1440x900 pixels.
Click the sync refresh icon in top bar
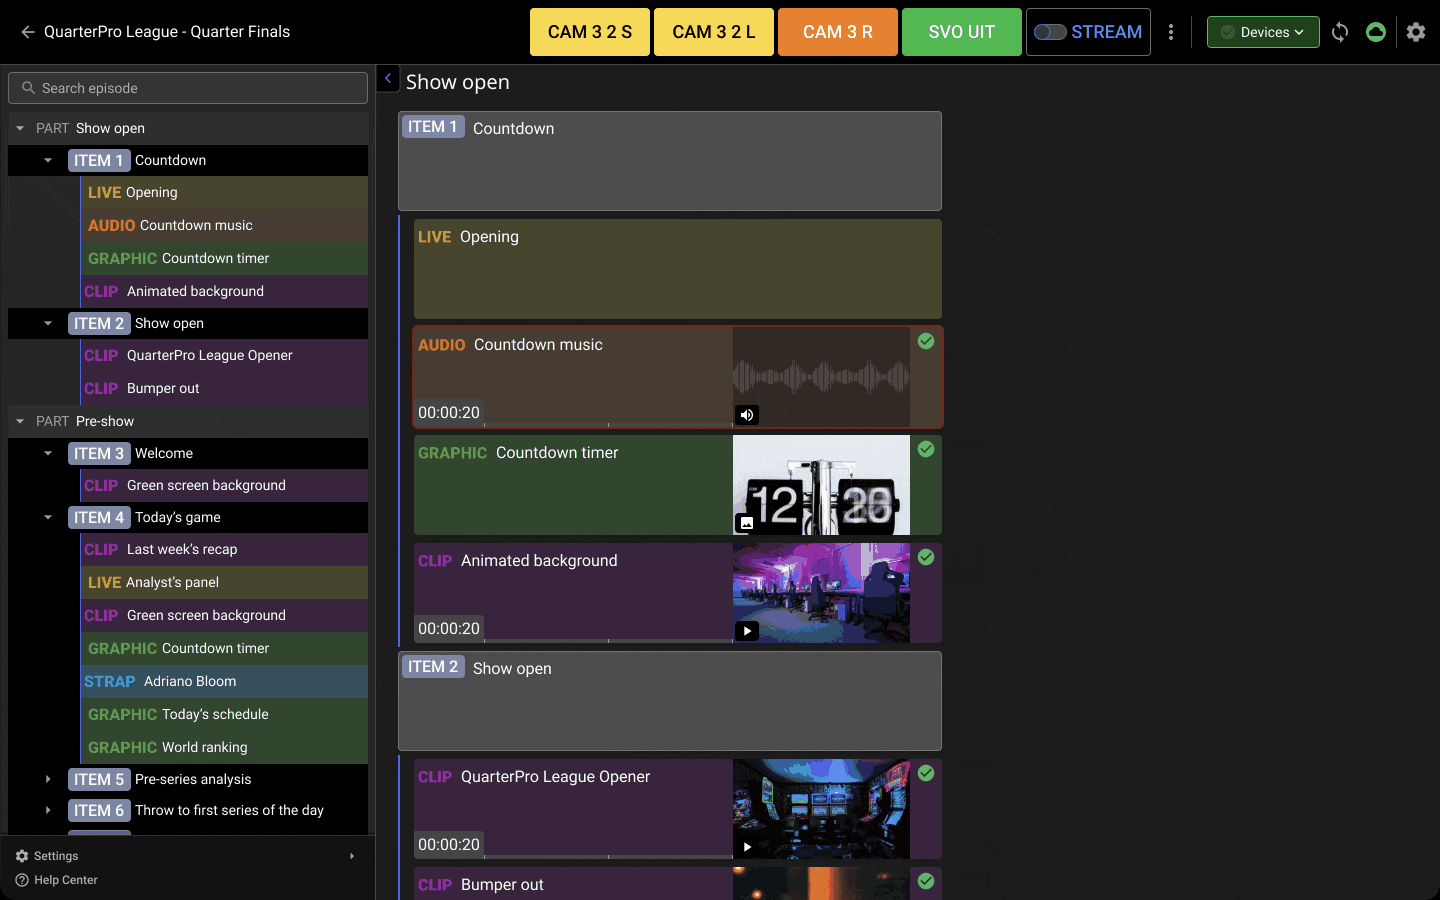pos(1340,32)
